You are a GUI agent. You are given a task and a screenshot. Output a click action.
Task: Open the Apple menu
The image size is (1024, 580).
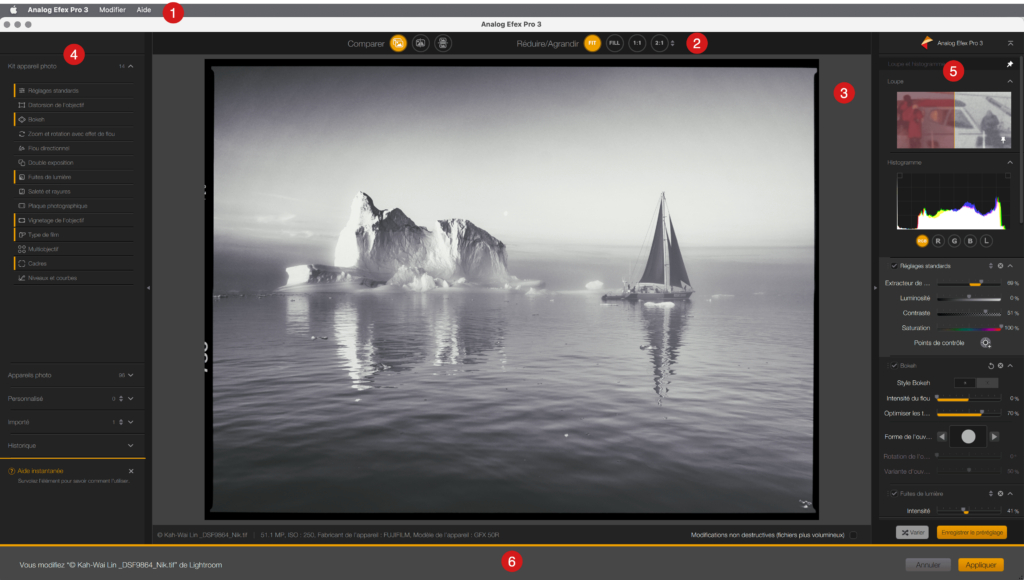(13, 10)
